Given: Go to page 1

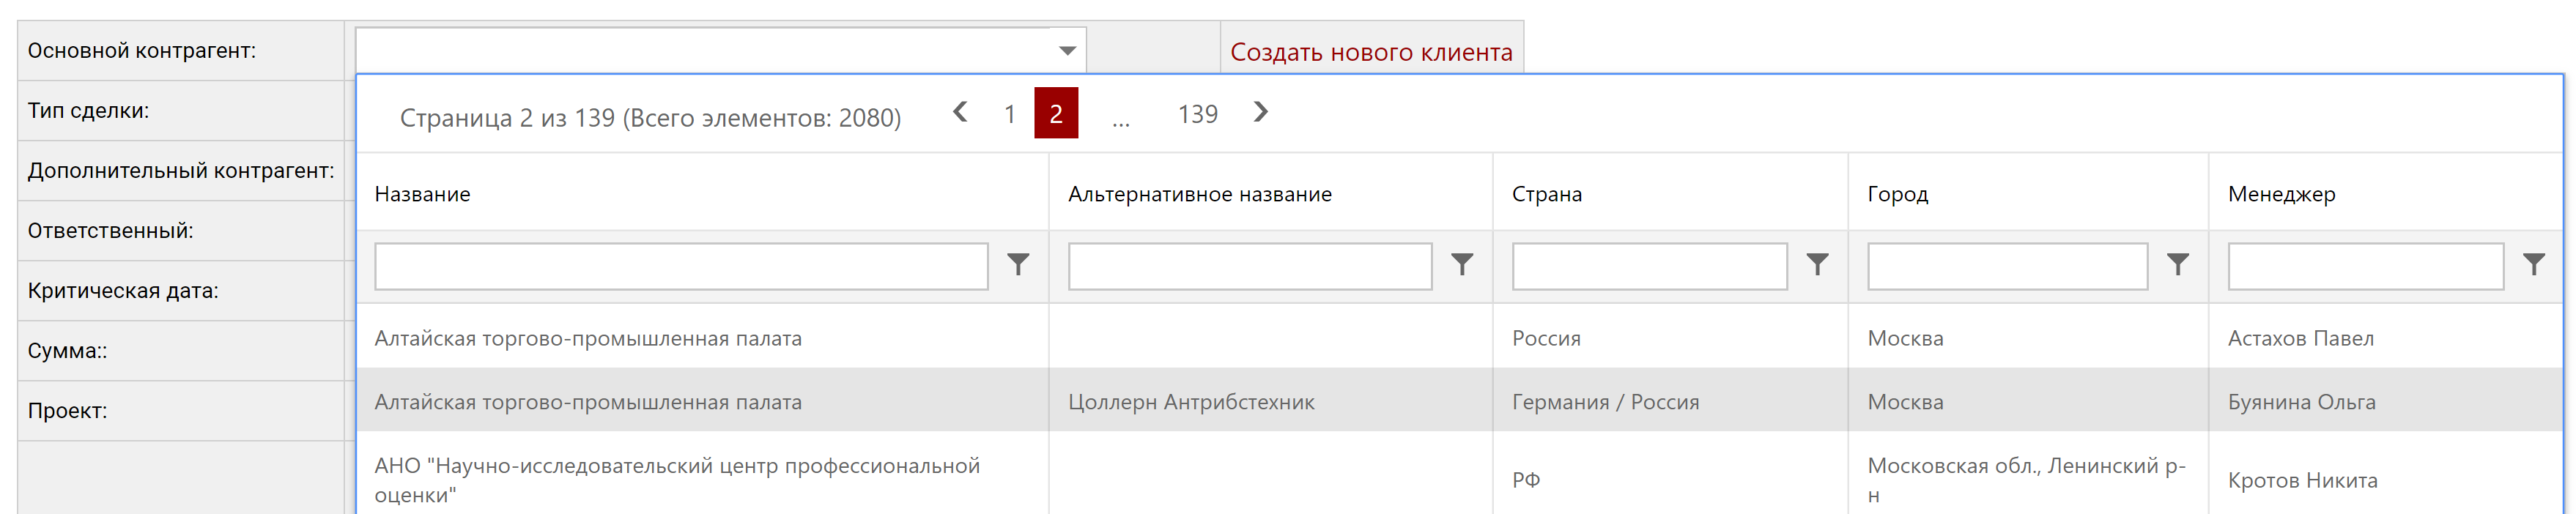Looking at the screenshot, I should (1010, 114).
